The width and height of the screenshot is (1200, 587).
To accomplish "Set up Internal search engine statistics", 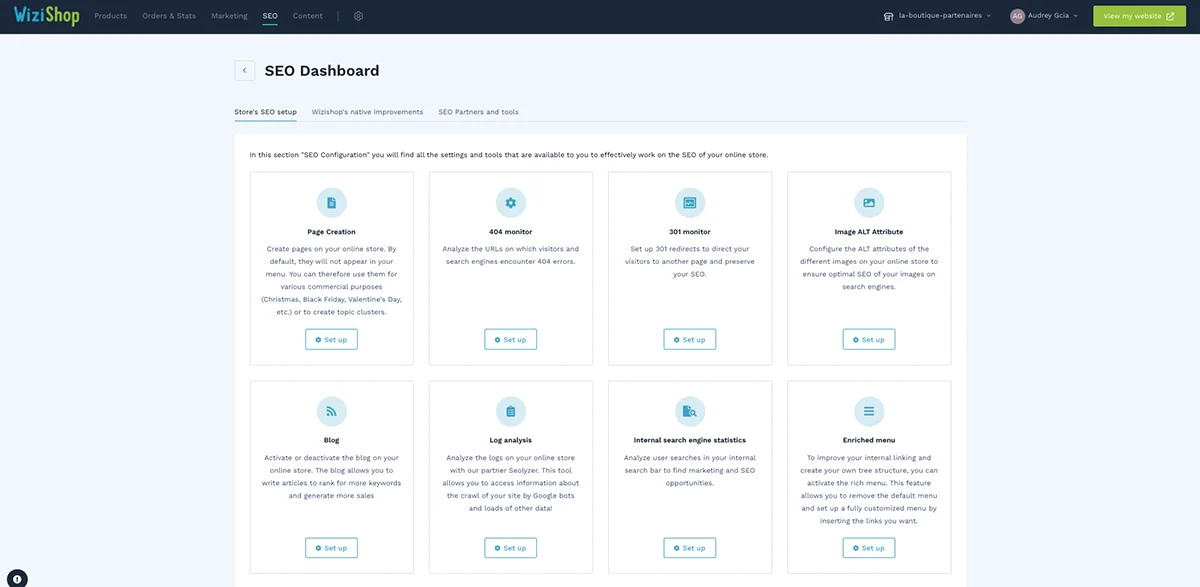I will click(690, 548).
